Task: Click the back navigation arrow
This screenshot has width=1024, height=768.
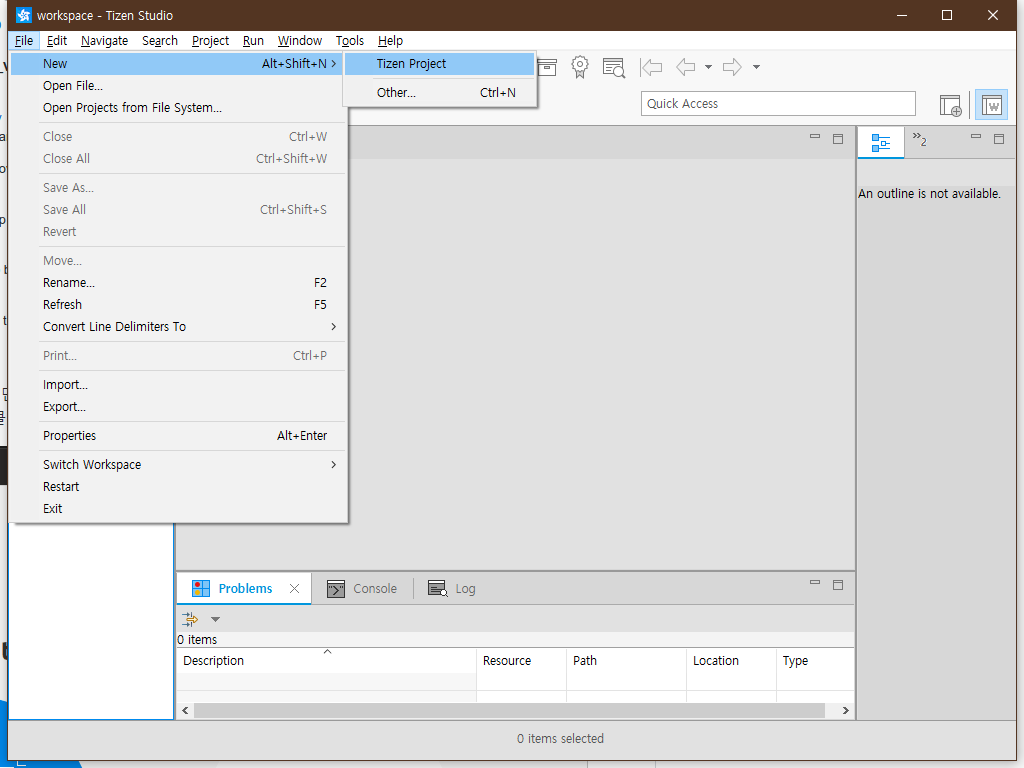Action: (x=686, y=67)
